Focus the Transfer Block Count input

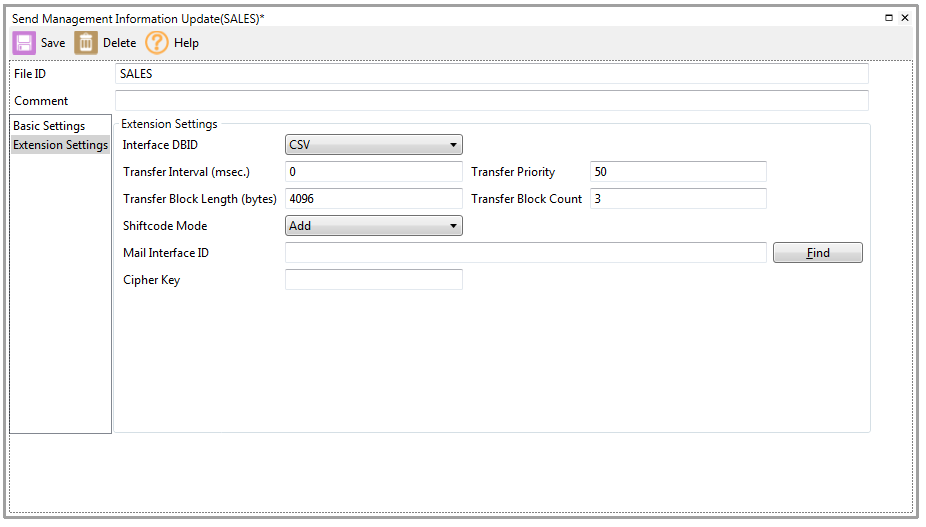coord(677,199)
